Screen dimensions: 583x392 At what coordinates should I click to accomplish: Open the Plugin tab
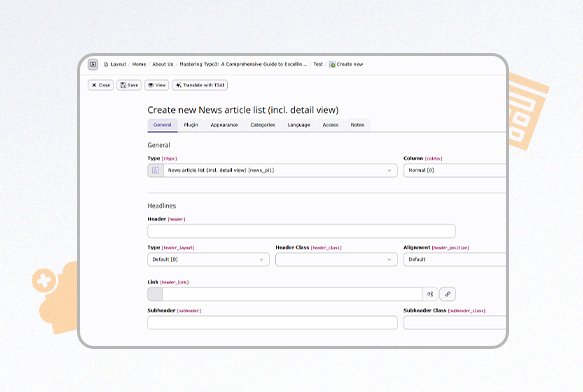pos(191,125)
